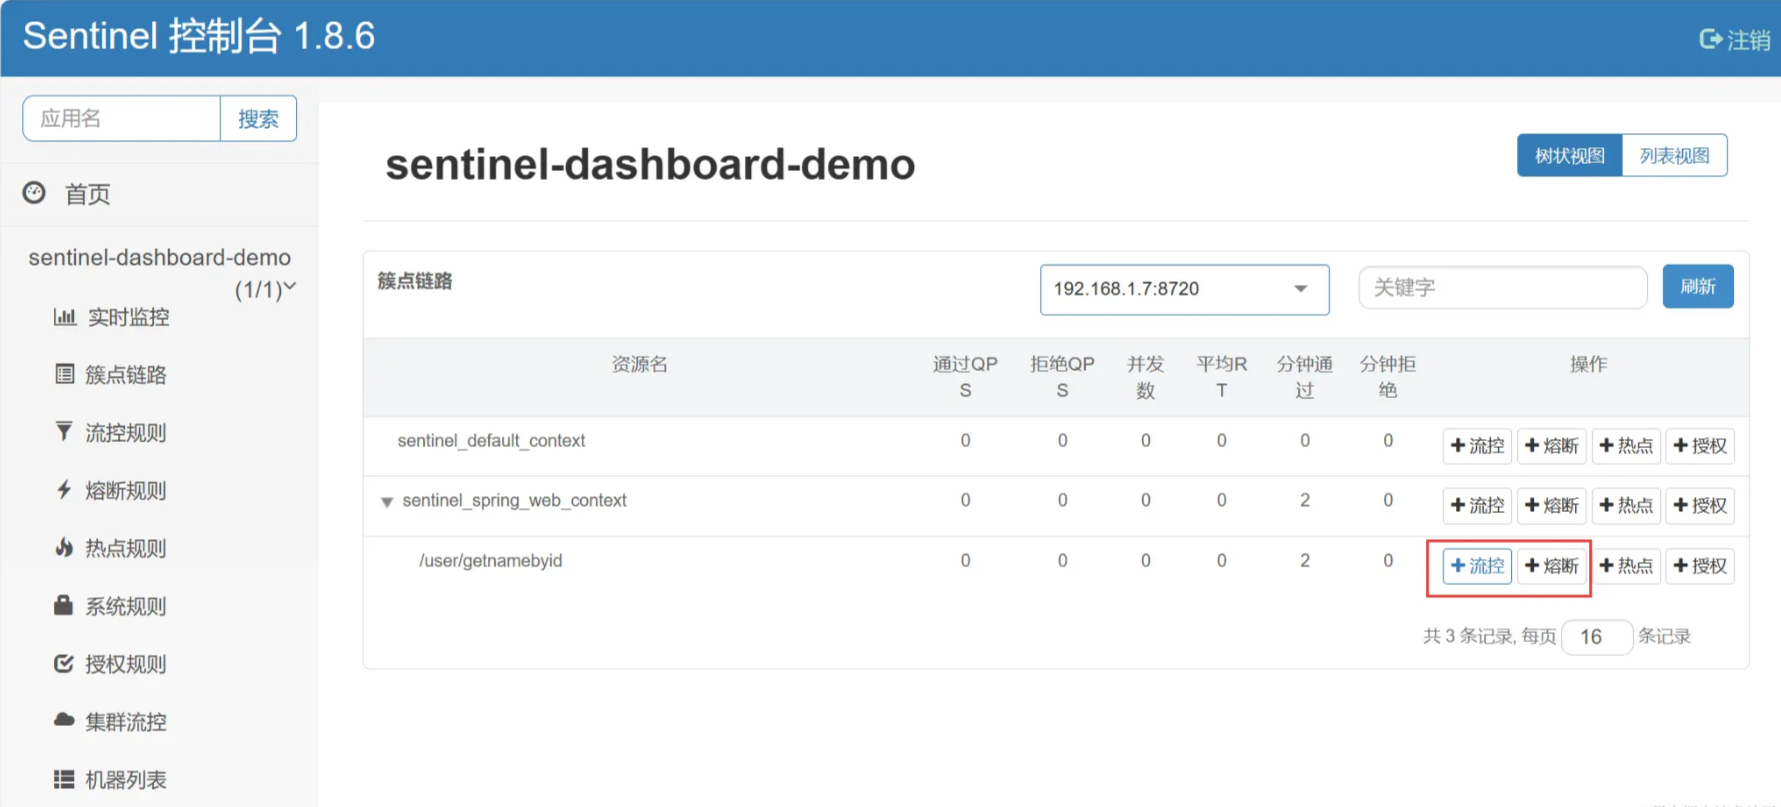
Task: Click the lock icon for 系统规则
Action: [x=63, y=605]
